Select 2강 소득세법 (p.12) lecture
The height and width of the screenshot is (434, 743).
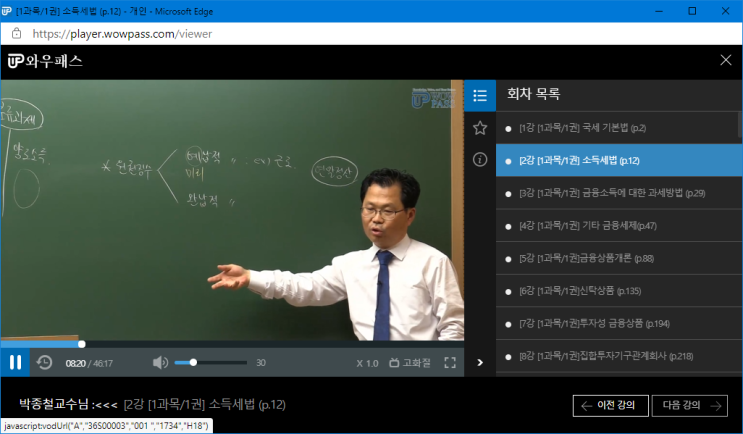pyautogui.click(x=619, y=161)
